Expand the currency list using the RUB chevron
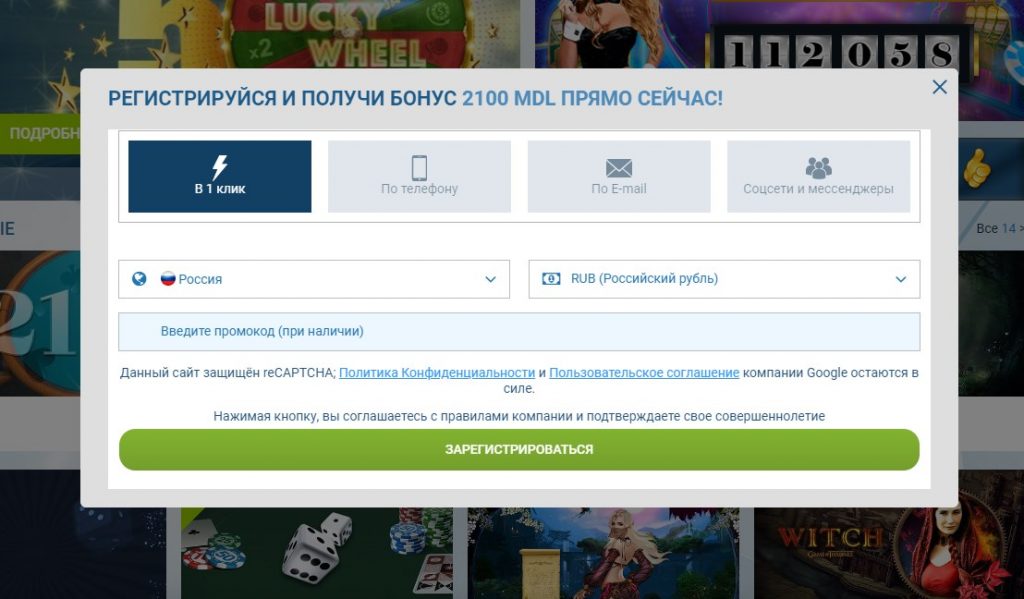This screenshot has width=1024, height=599. [901, 280]
